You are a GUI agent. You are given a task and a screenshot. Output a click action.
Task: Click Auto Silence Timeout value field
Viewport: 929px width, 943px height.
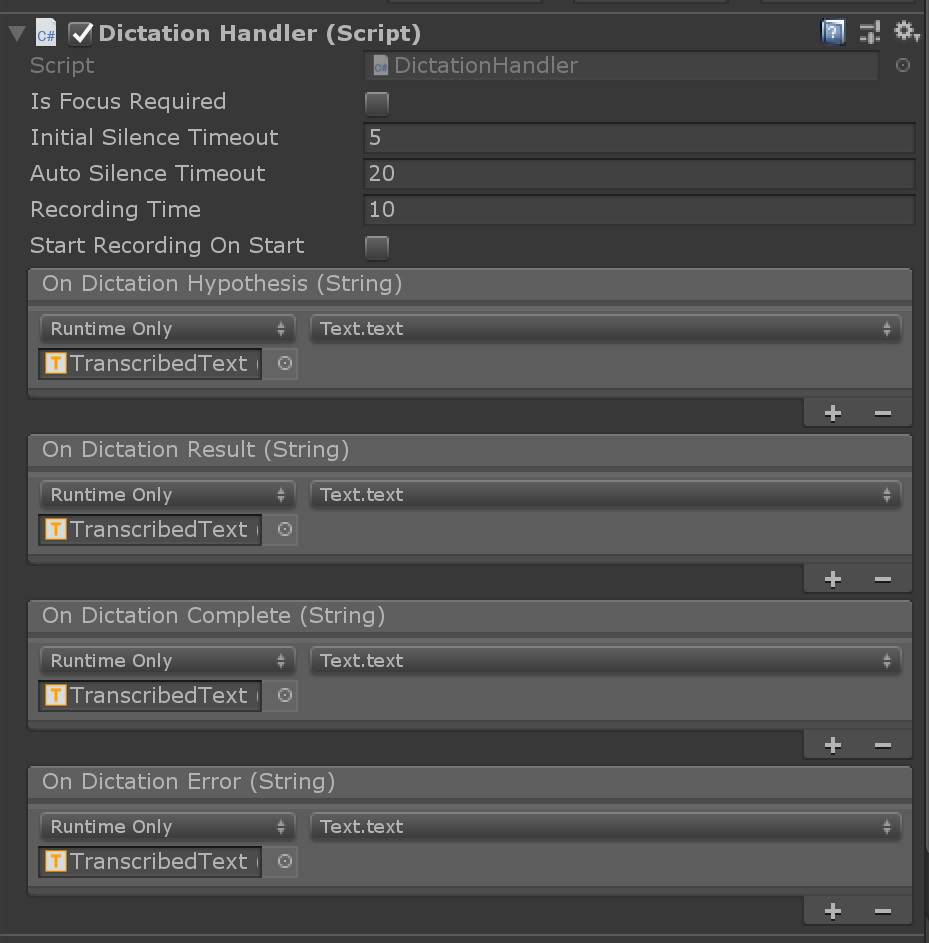(x=639, y=174)
